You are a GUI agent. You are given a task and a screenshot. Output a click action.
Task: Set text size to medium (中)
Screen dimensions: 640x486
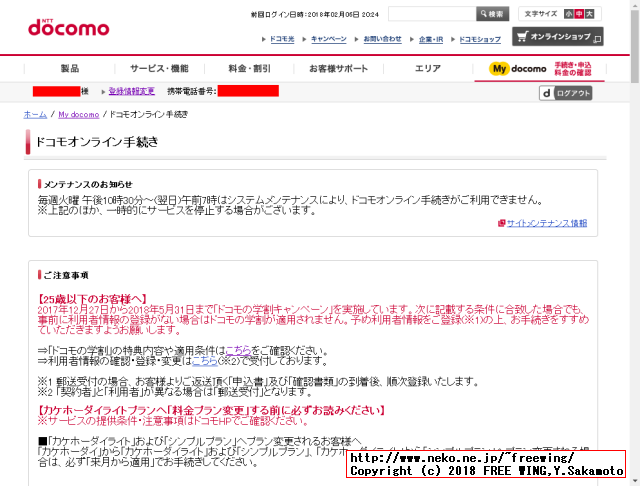[579, 14]
